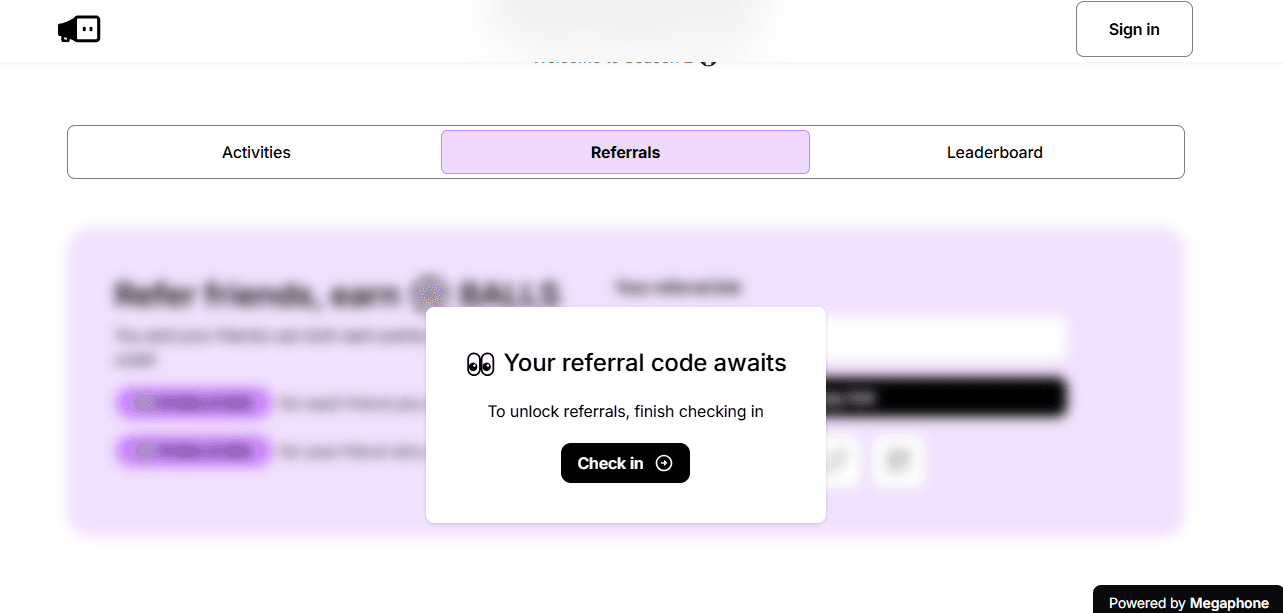
Task: Click the upper blurred purple reward badge
Action: click(193, 403)
